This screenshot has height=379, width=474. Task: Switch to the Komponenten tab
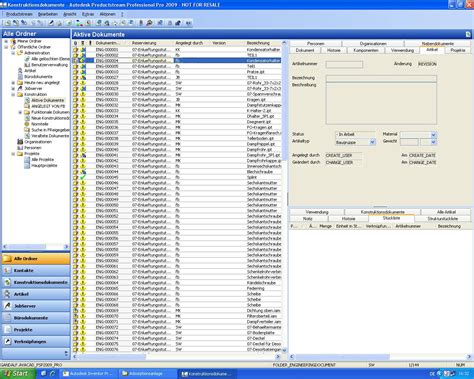pyautogui.click(x=366, y=50)
